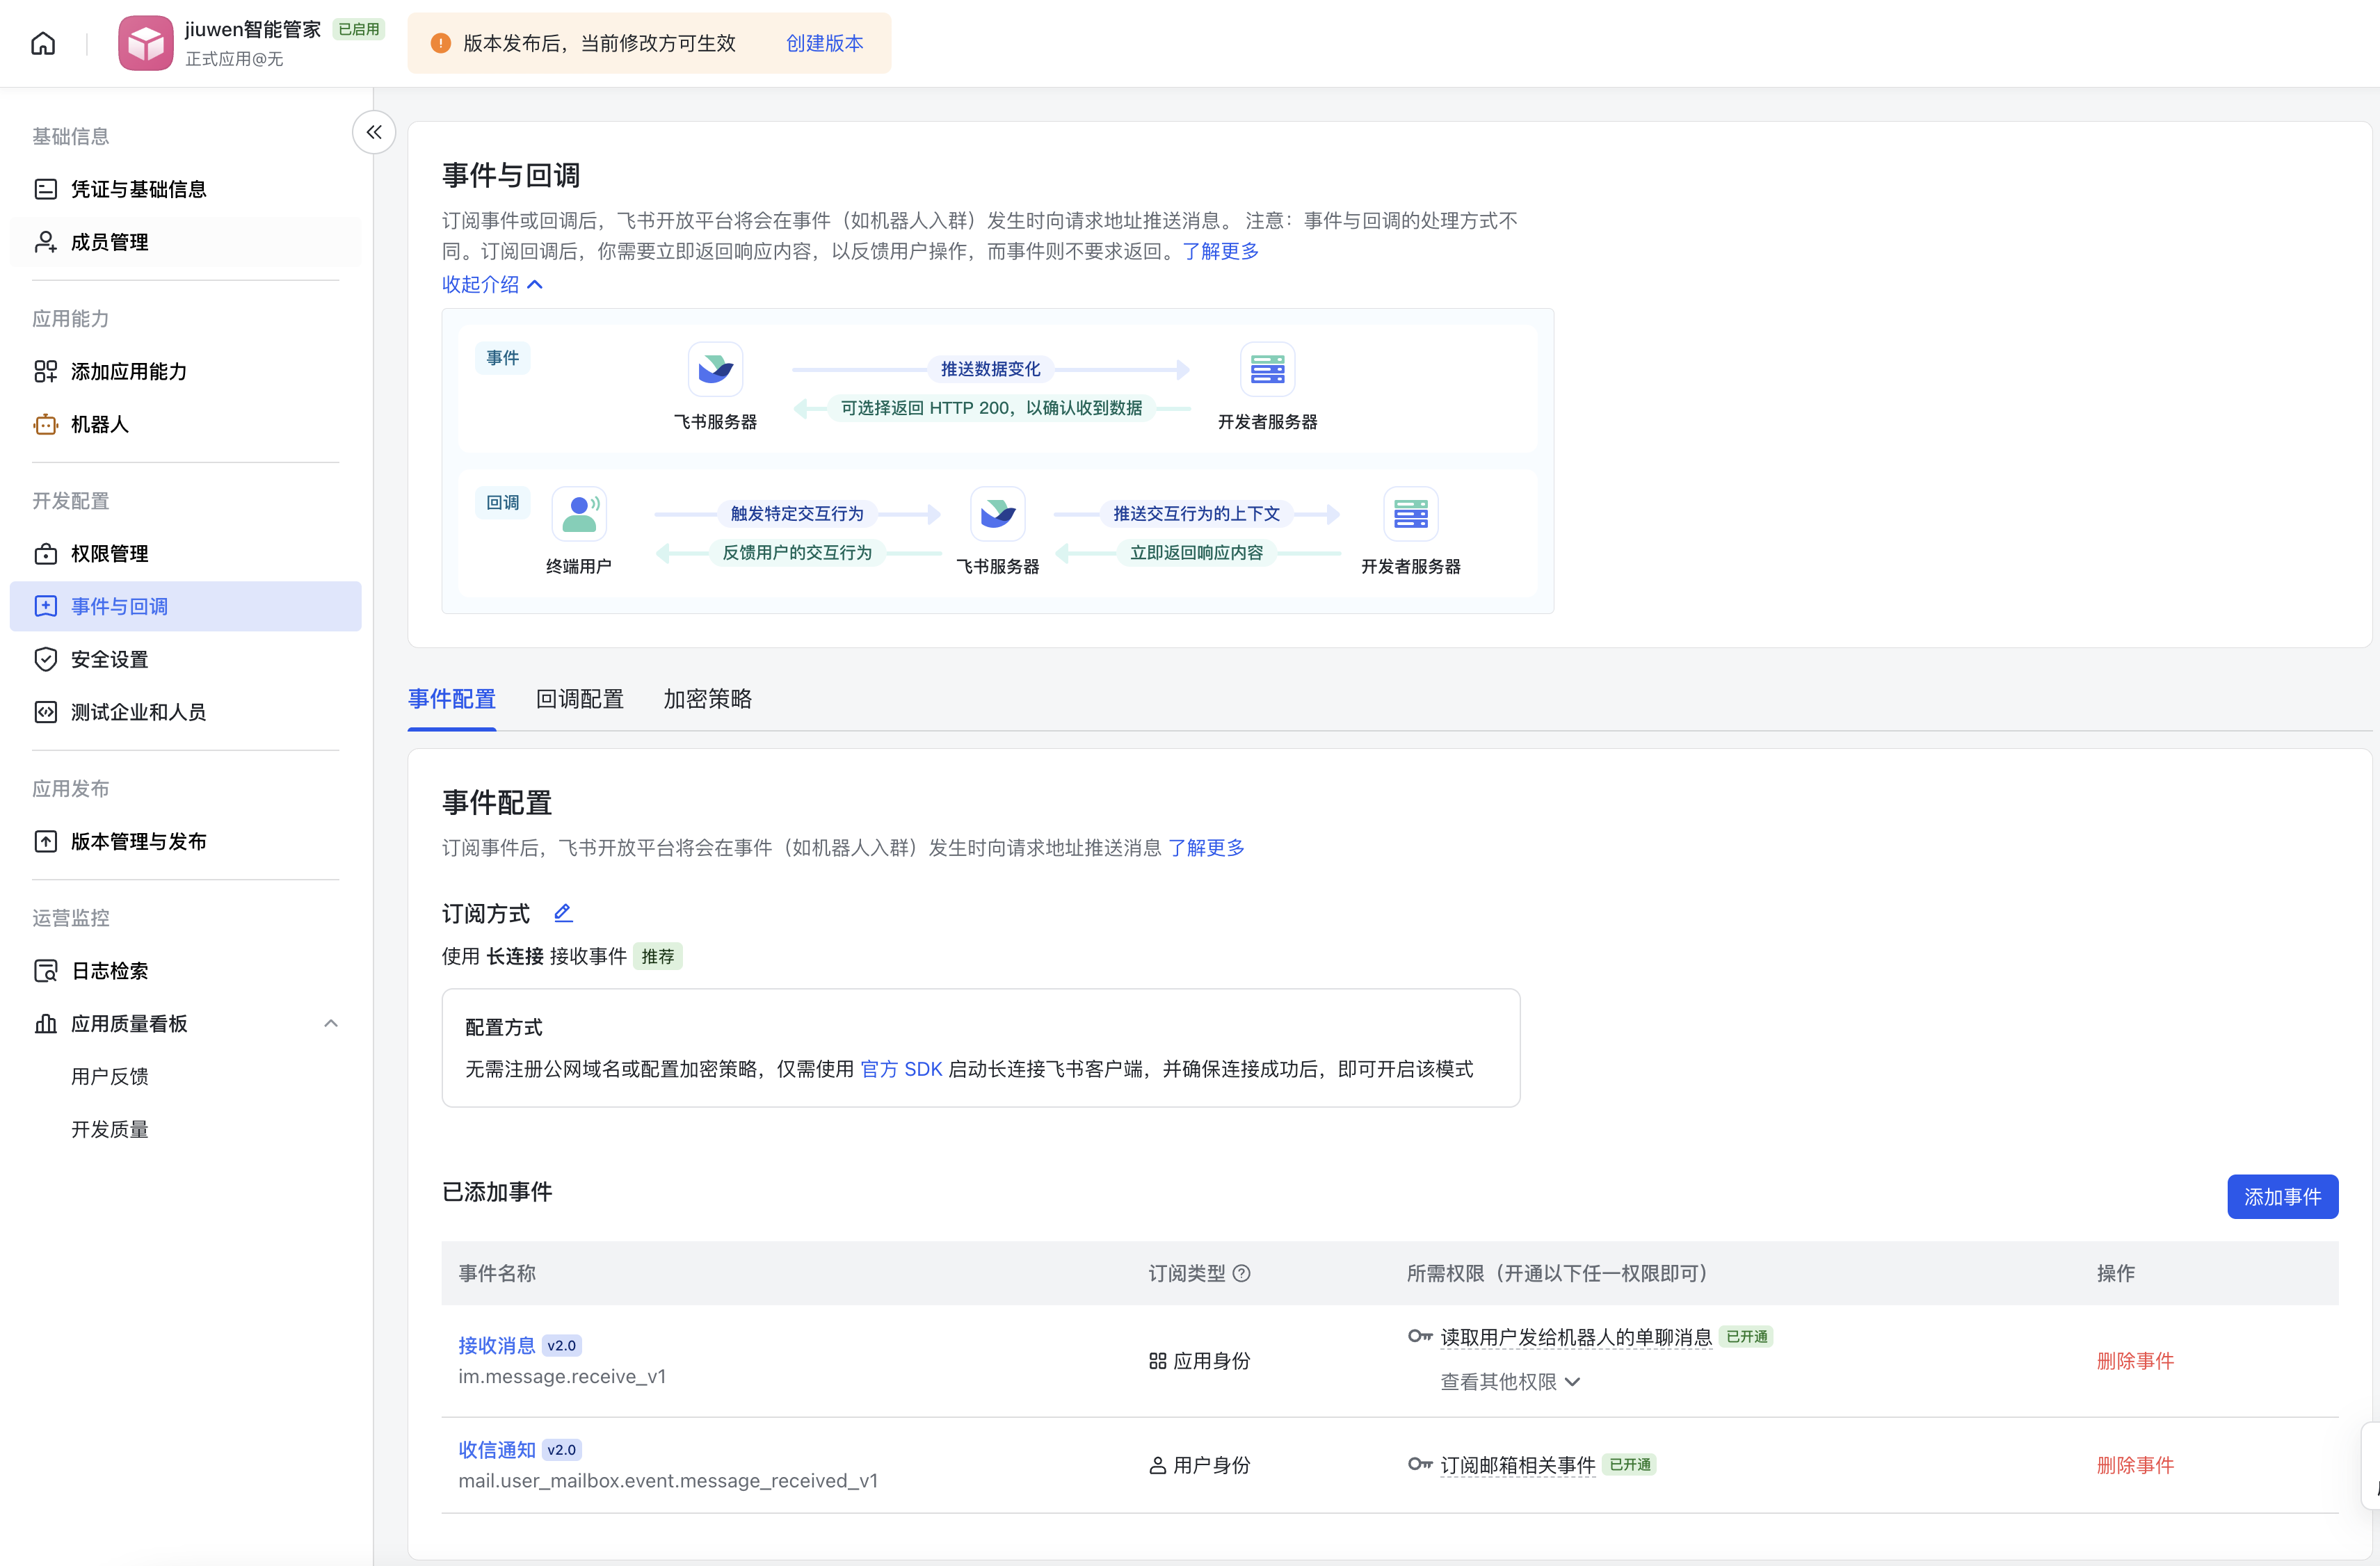Image resolution: width=2380 pixels, height=1566 pixels.
Task: Click the 创建版本 link in top banner
Action: (x=824, y=43)
